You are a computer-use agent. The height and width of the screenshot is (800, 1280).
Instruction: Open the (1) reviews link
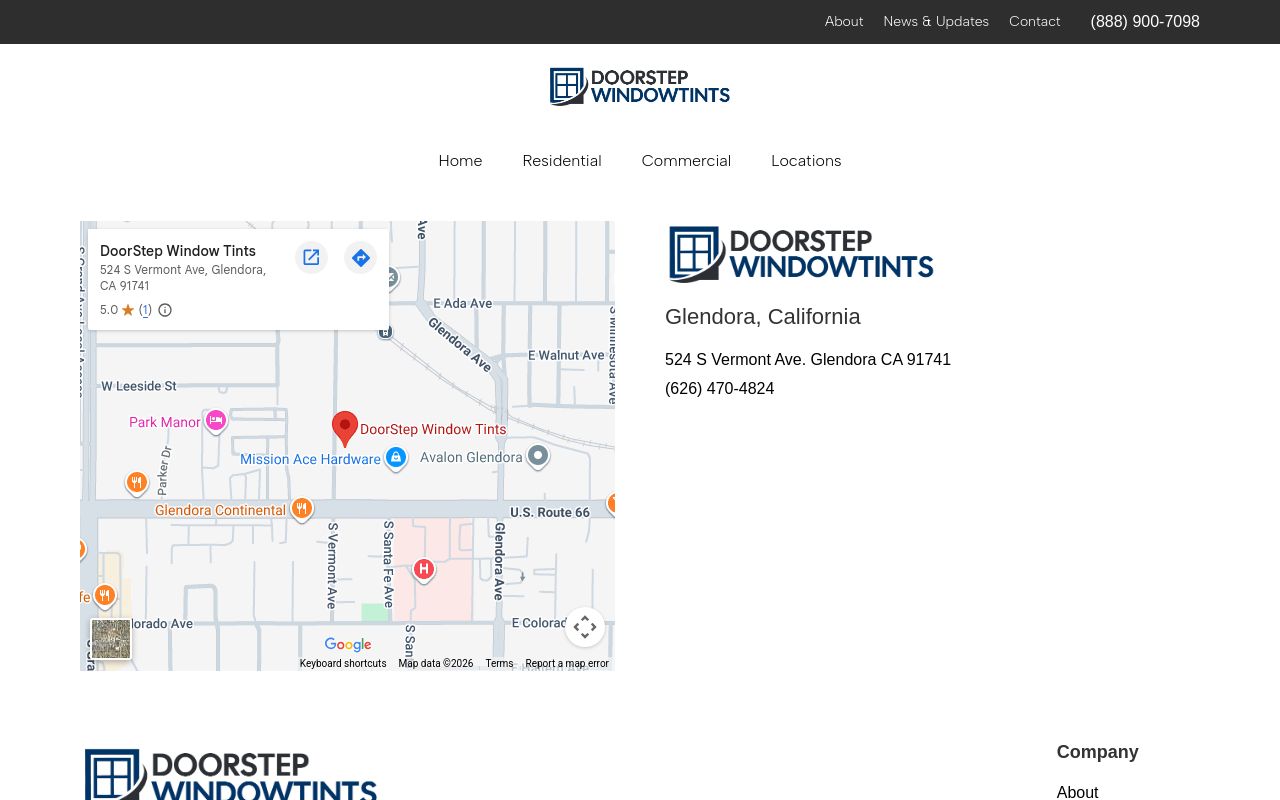145,310
